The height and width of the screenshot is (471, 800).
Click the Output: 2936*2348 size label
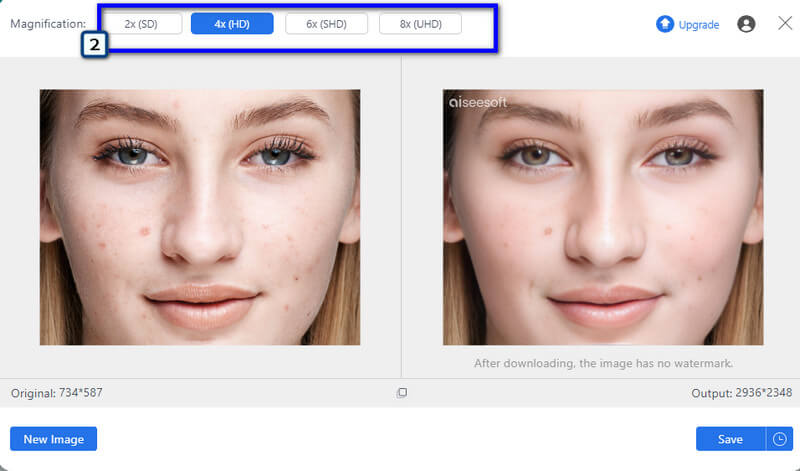(x=740, y=393)
